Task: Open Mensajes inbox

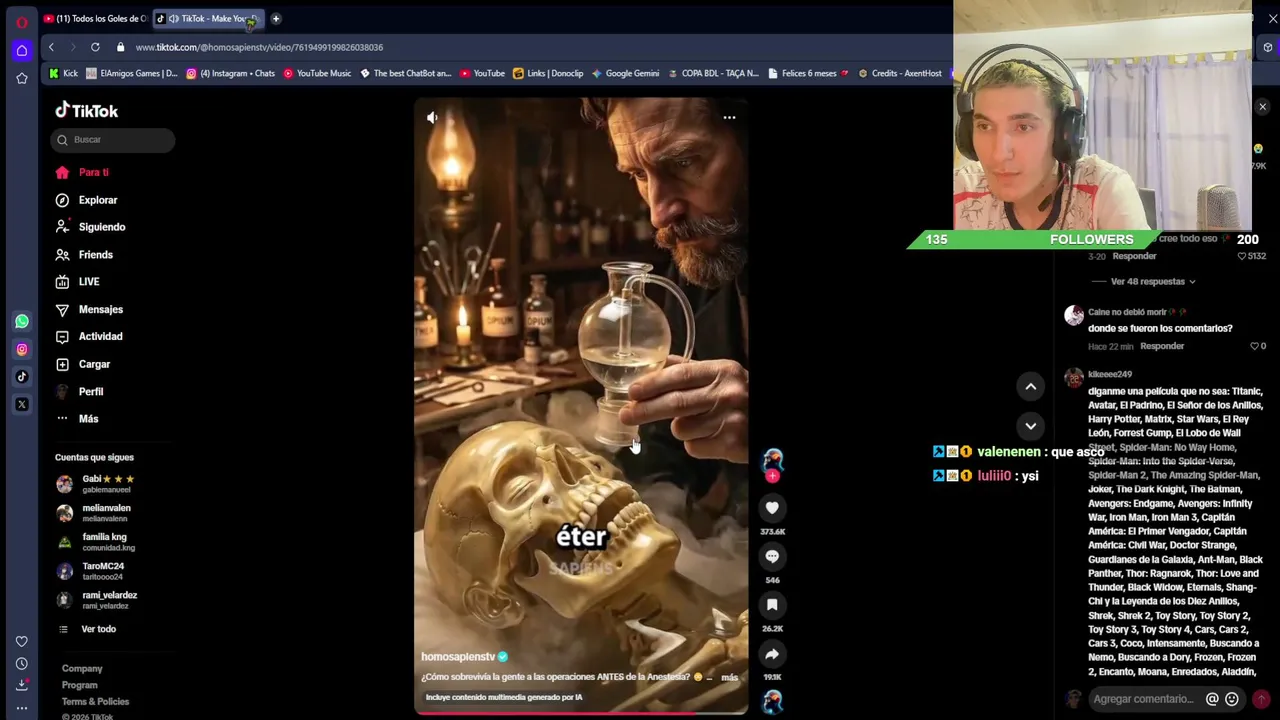Action: (x=89, y=310)
